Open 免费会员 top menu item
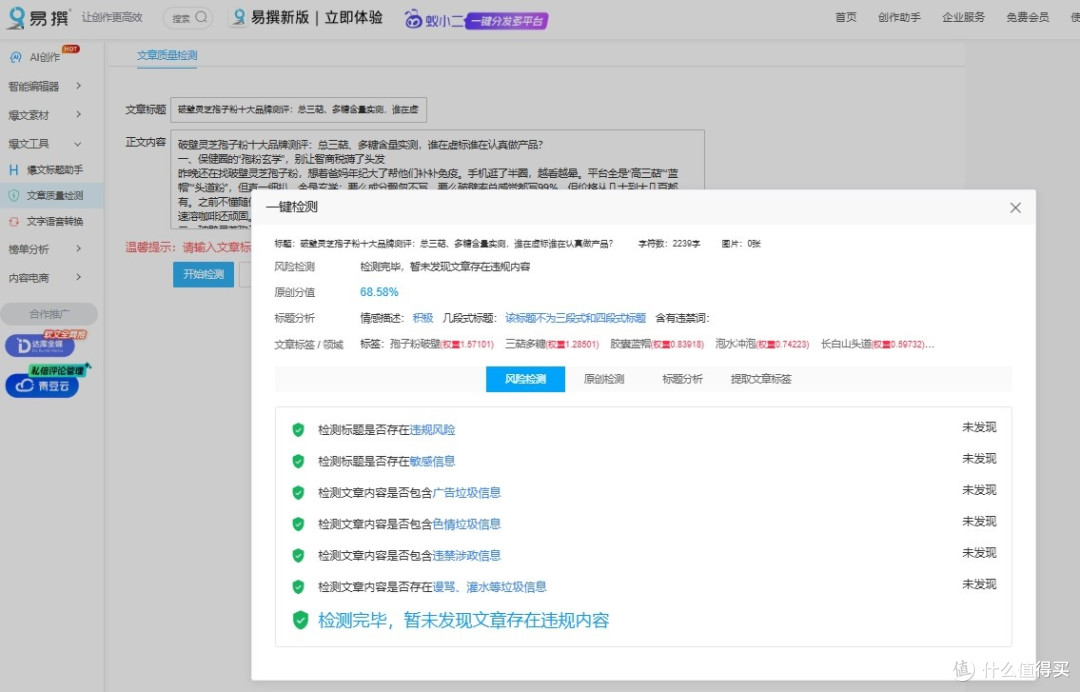The height and width of the screenshot is (692, 1080). (x=1027, y=17)
